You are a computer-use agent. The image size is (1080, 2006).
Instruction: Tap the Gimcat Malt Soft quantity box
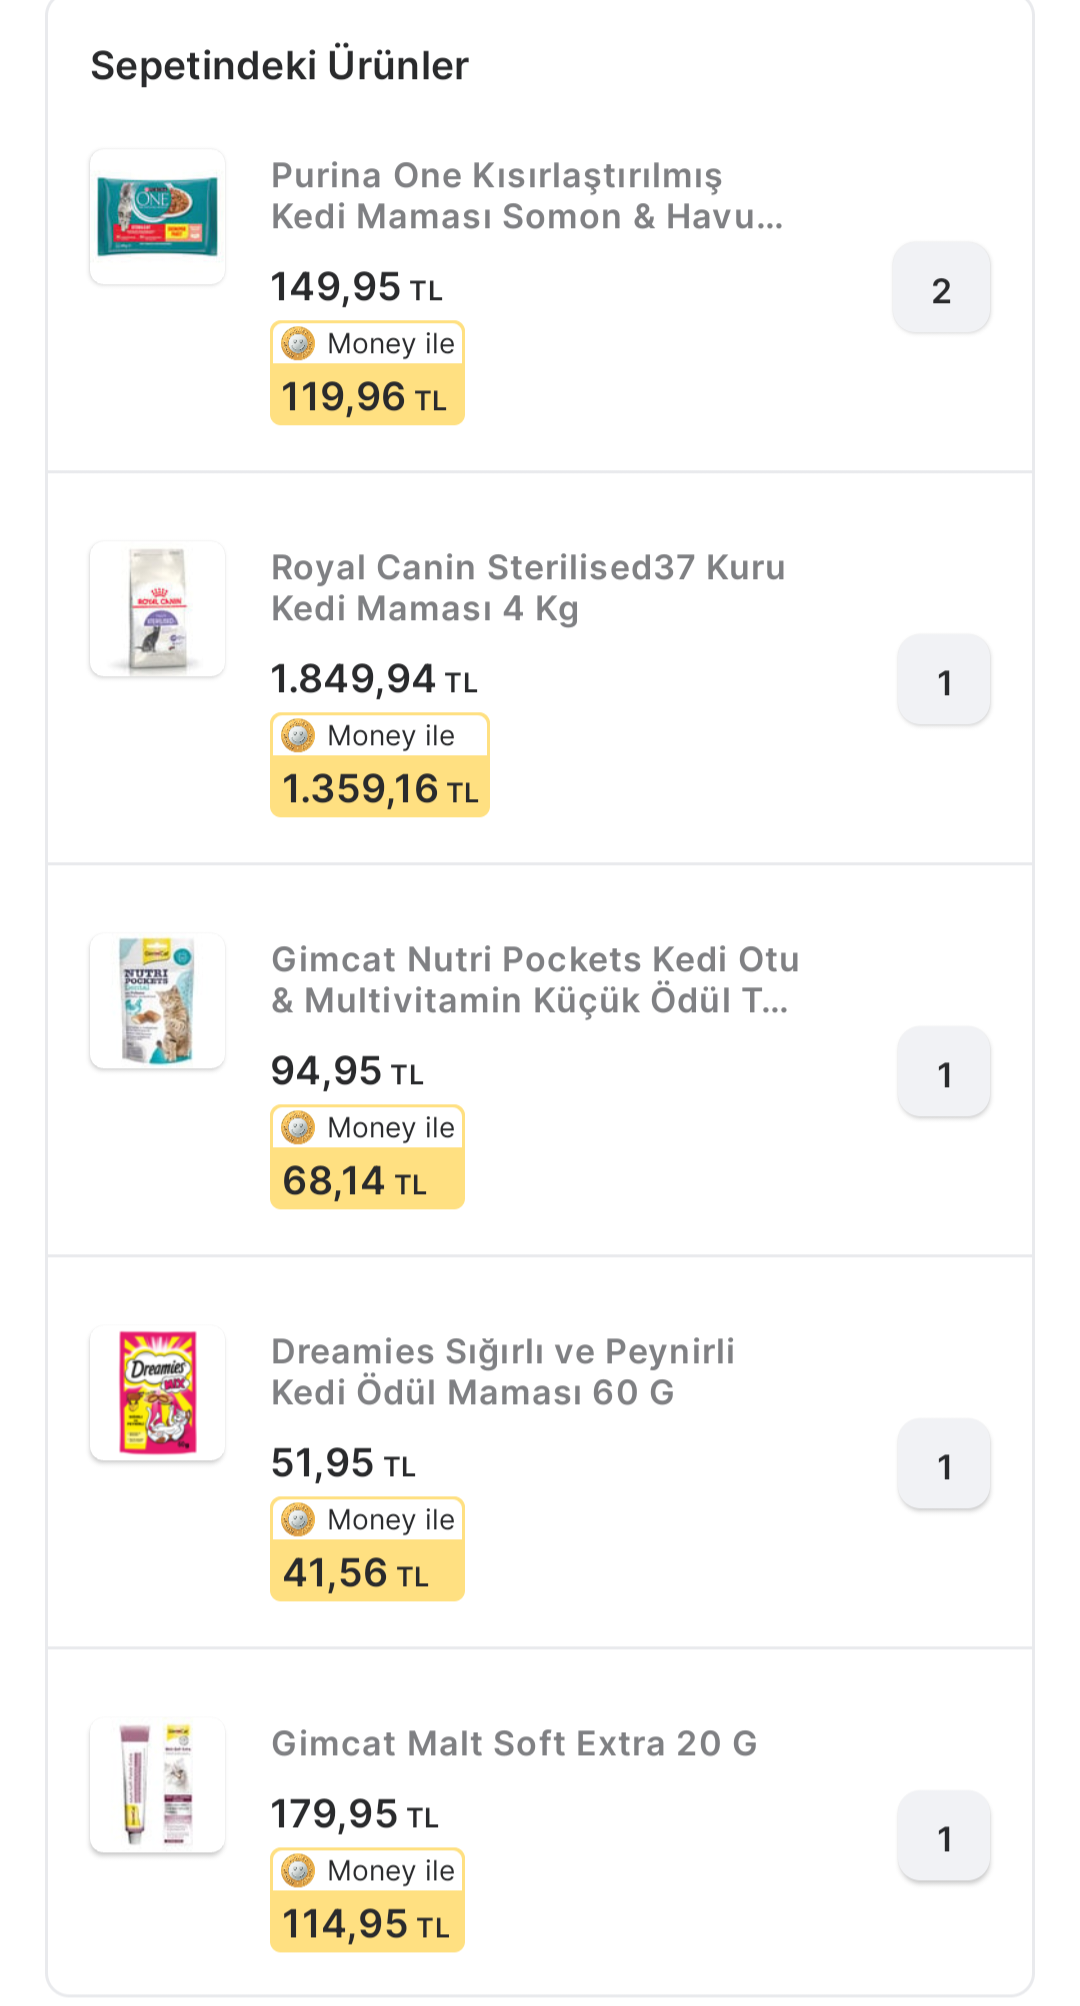[x=944, y=1836]
